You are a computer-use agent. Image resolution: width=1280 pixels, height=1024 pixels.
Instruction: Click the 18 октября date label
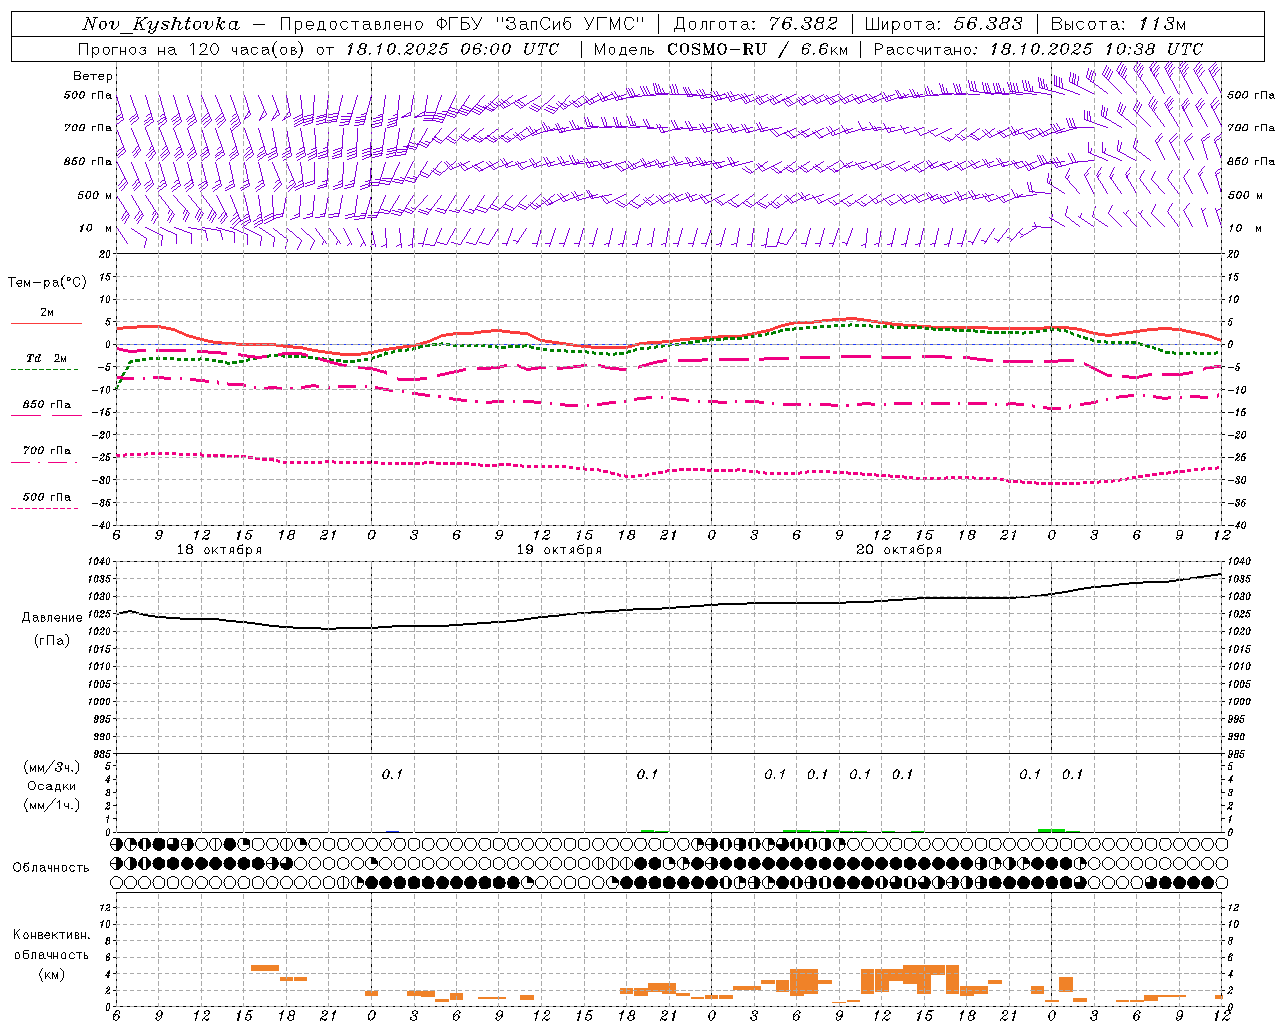[x=220, y=550]
